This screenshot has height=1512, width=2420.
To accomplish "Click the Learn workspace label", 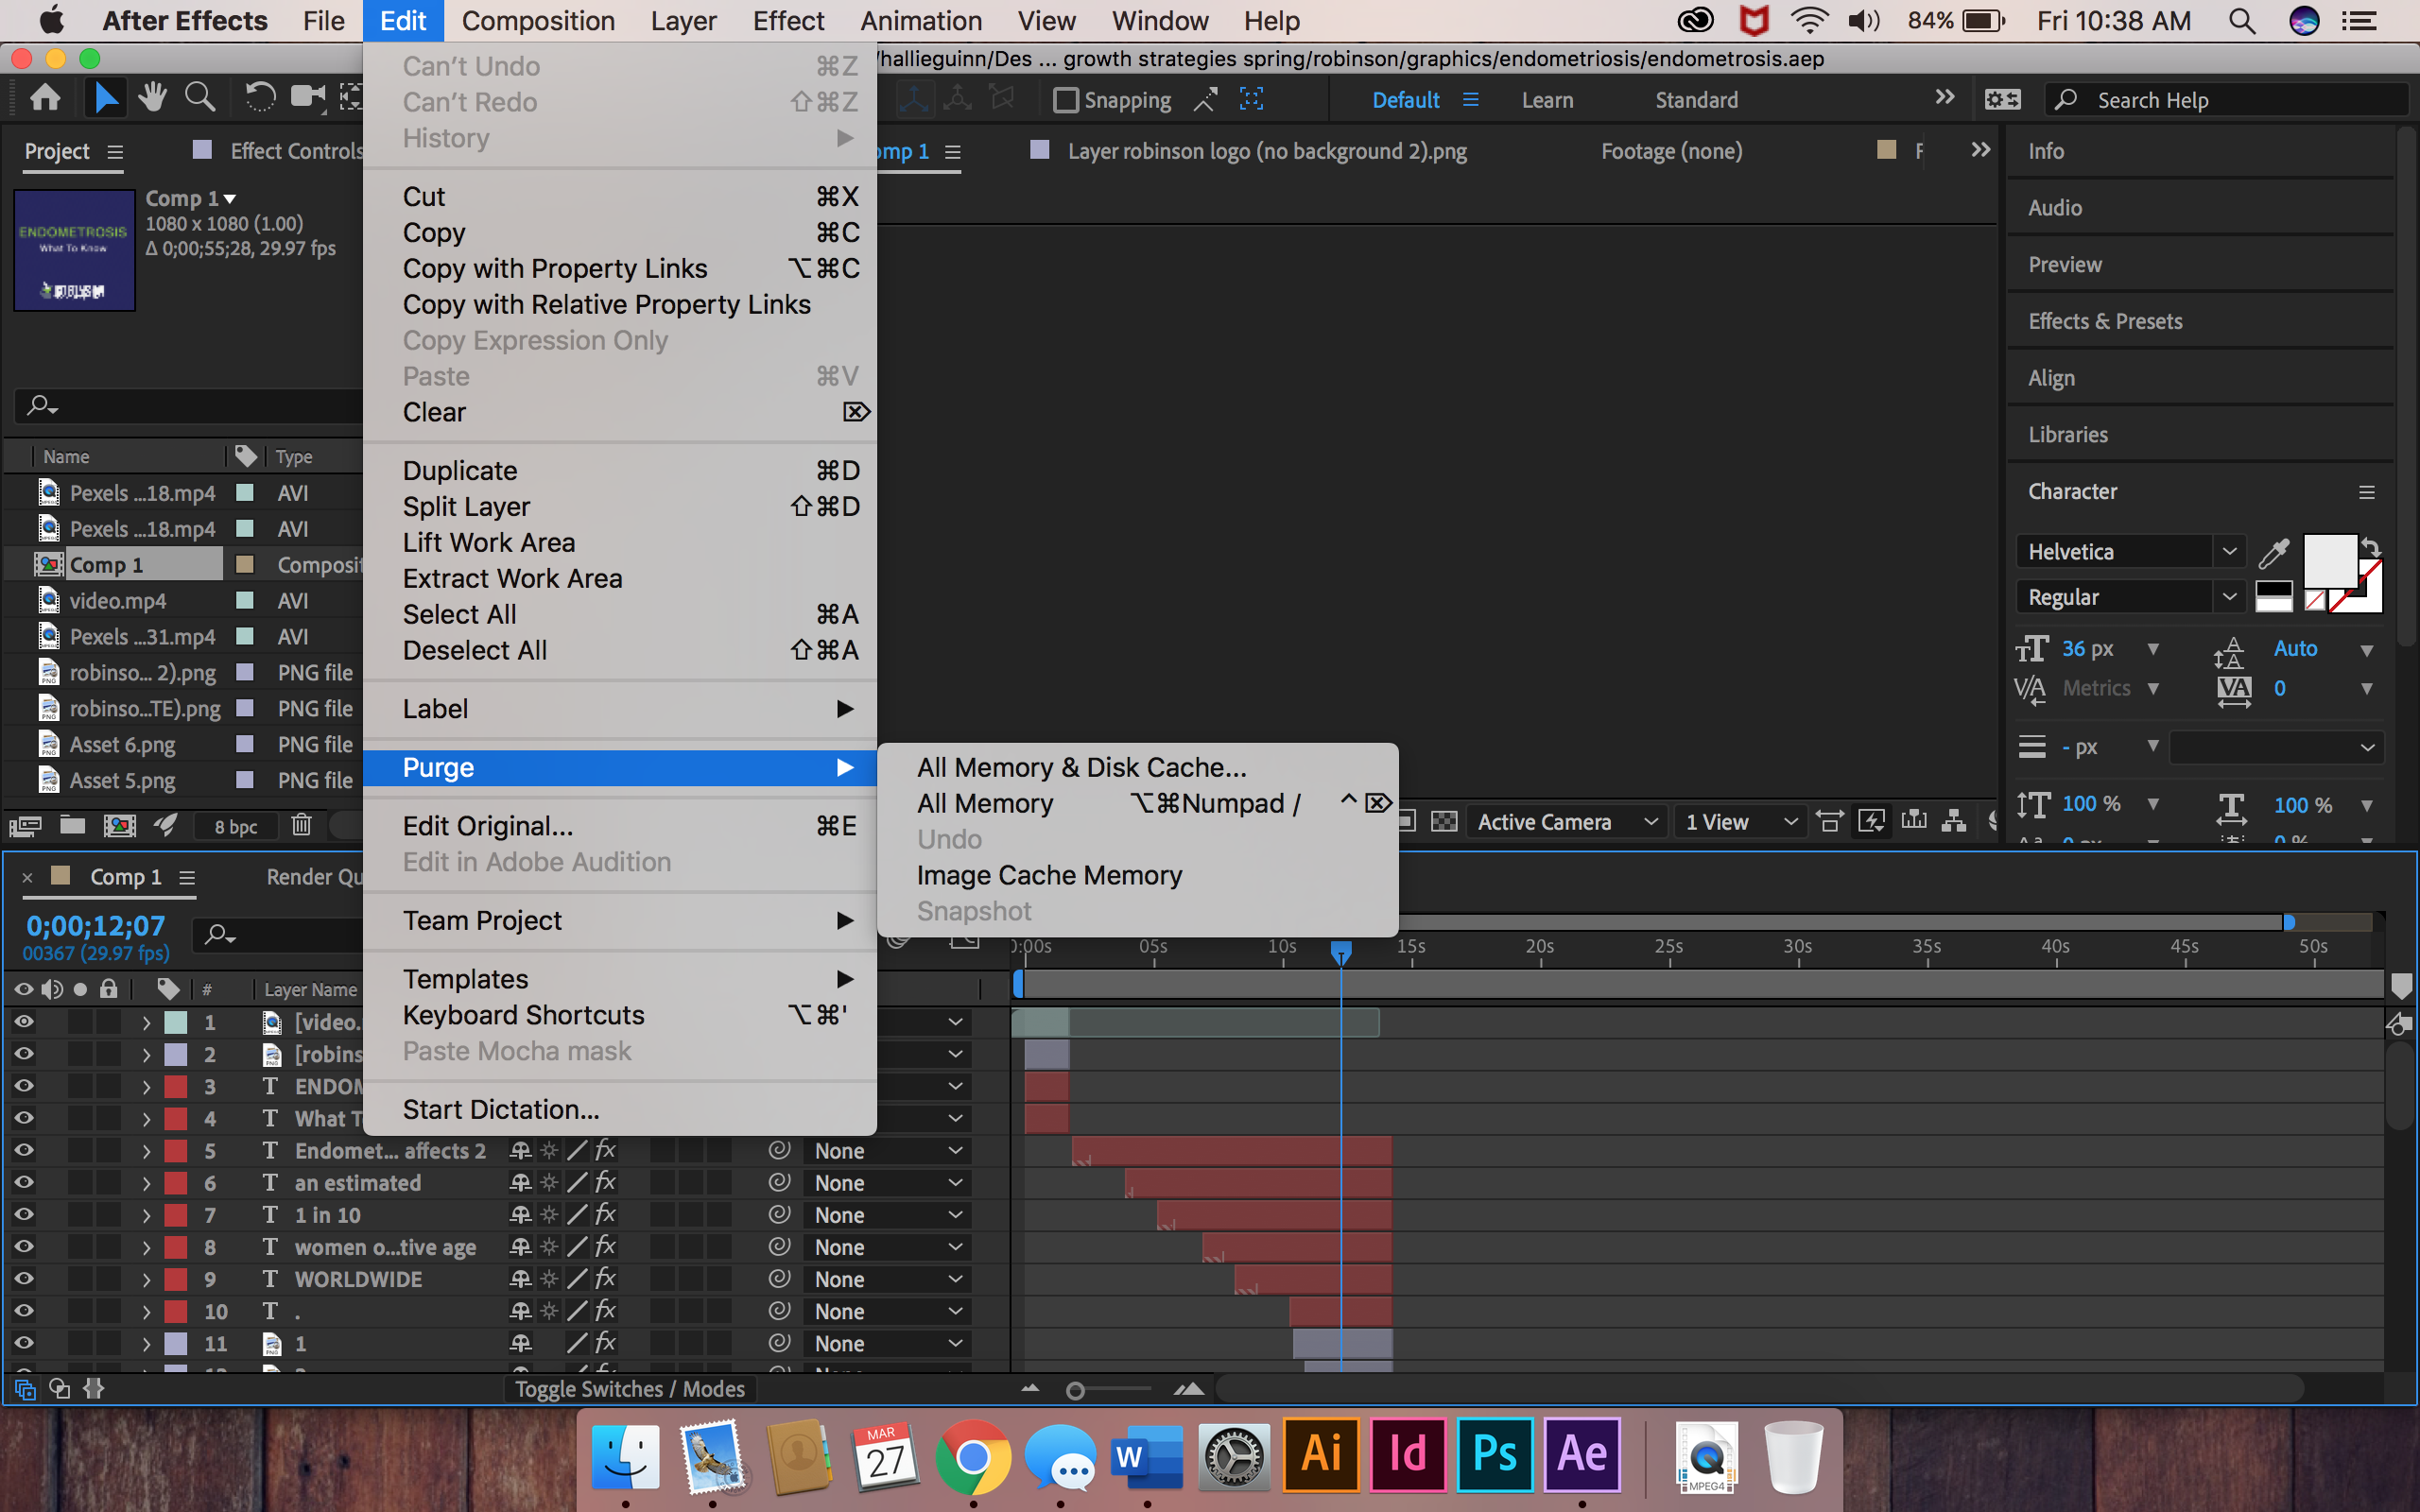I will pos(1547,99).
